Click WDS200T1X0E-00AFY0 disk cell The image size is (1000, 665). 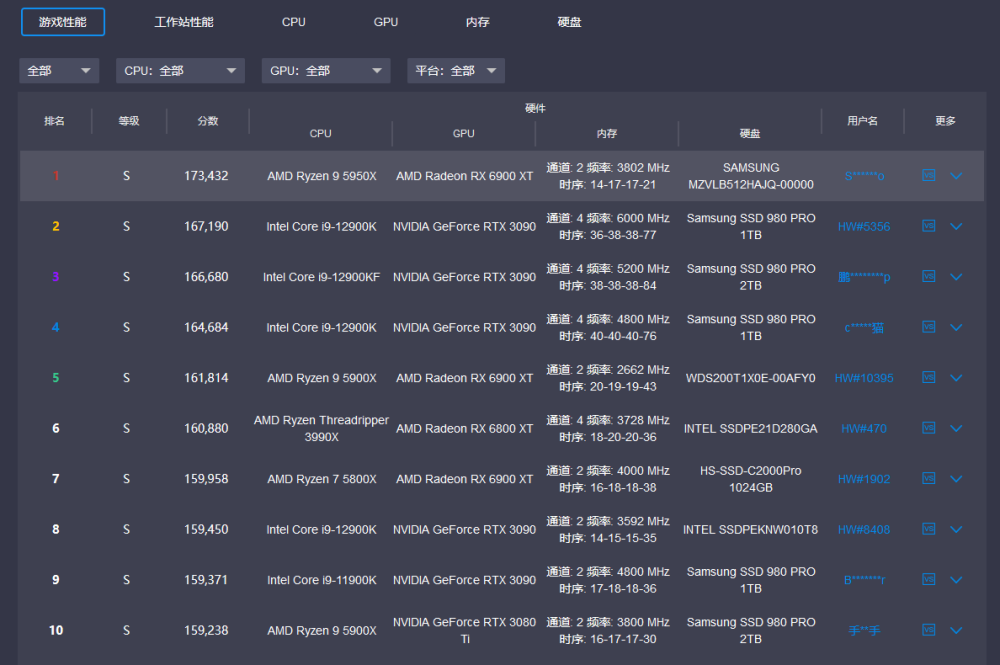click(751, 378)
